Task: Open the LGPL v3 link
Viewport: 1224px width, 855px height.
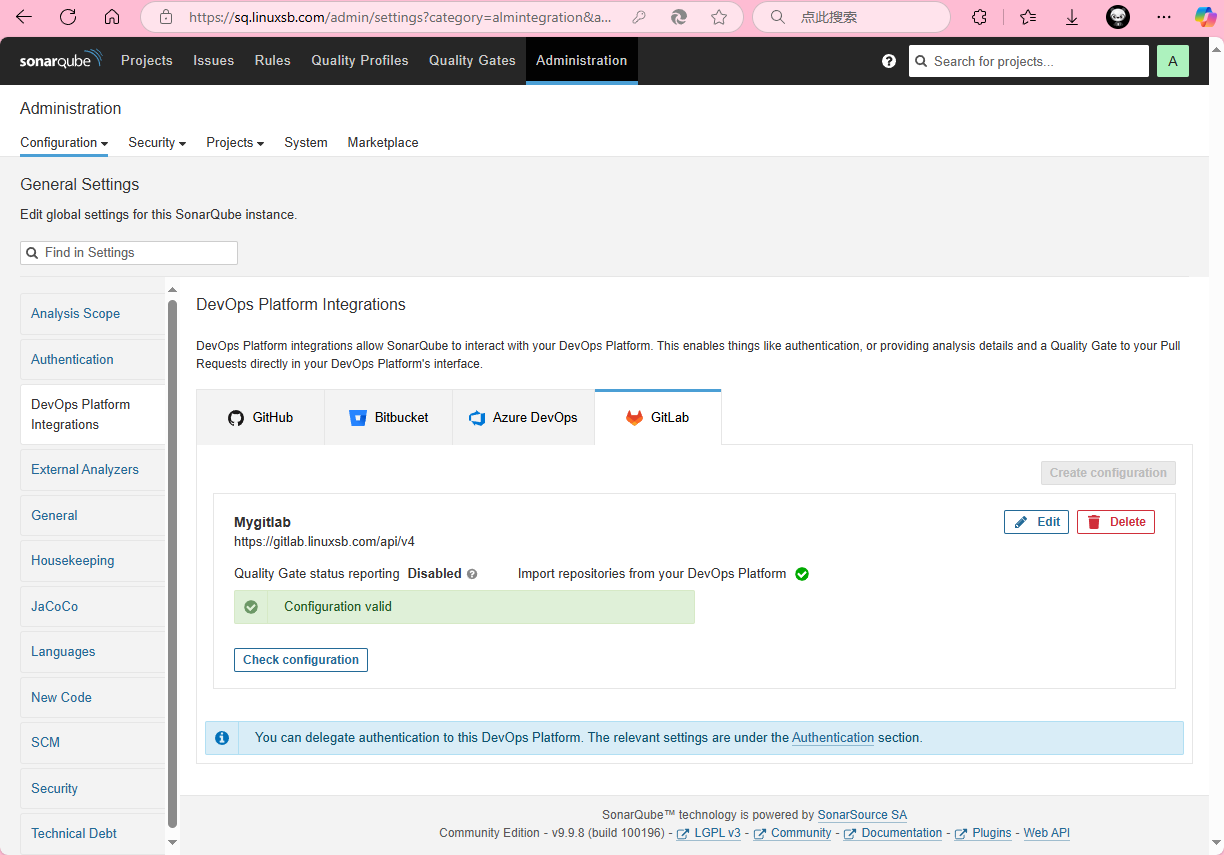Action: 709,833
